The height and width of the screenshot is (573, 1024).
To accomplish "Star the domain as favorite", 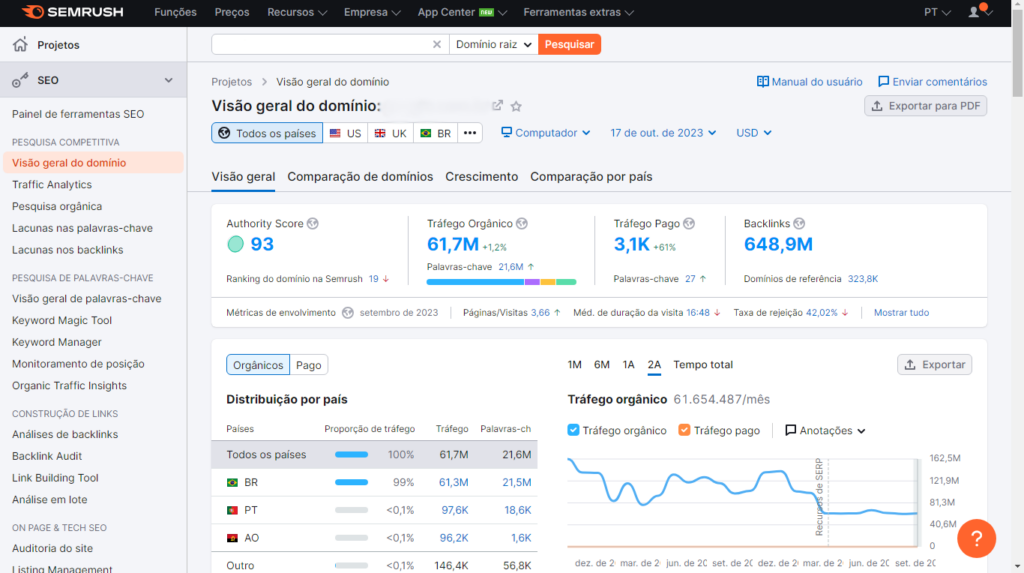I will [x=516, y=106].
